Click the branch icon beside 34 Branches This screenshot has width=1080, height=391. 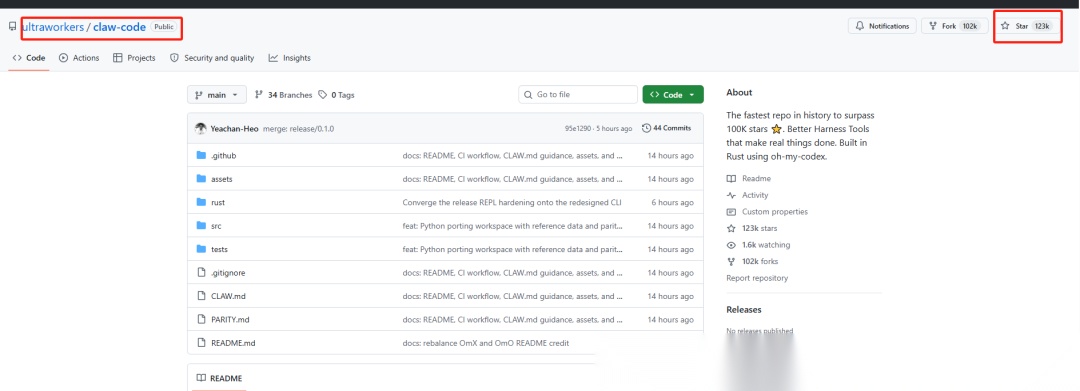[x=259, y=95]
